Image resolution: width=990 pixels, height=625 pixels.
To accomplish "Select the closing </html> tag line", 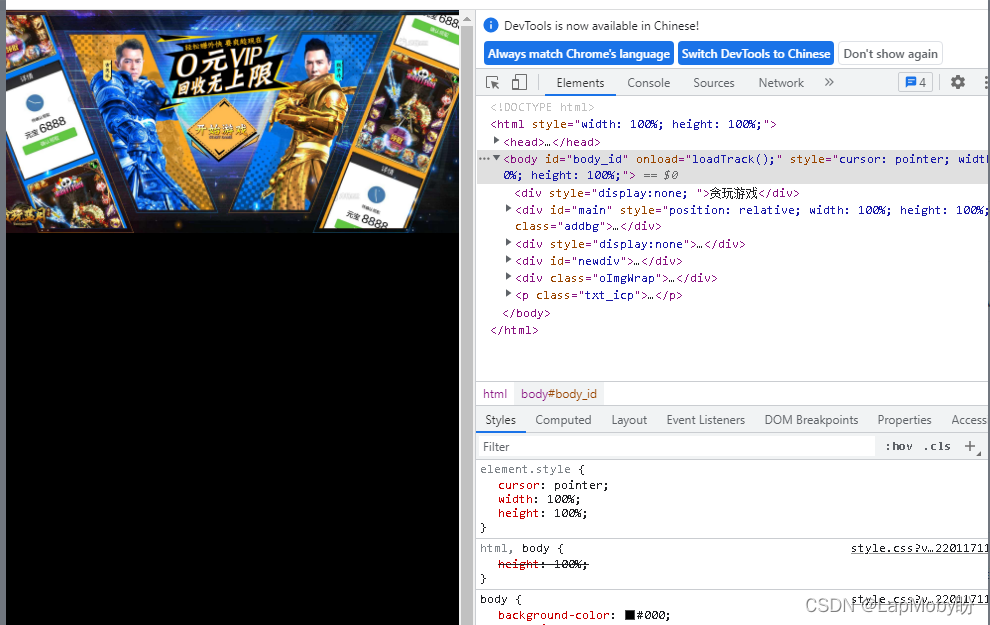I will click(514, 330).
